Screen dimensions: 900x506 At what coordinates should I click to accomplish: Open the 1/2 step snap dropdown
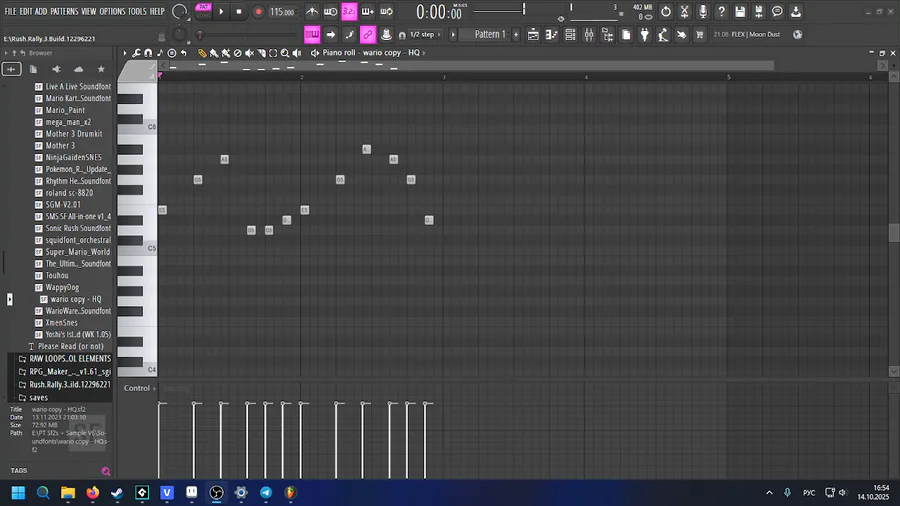[425, 34]
